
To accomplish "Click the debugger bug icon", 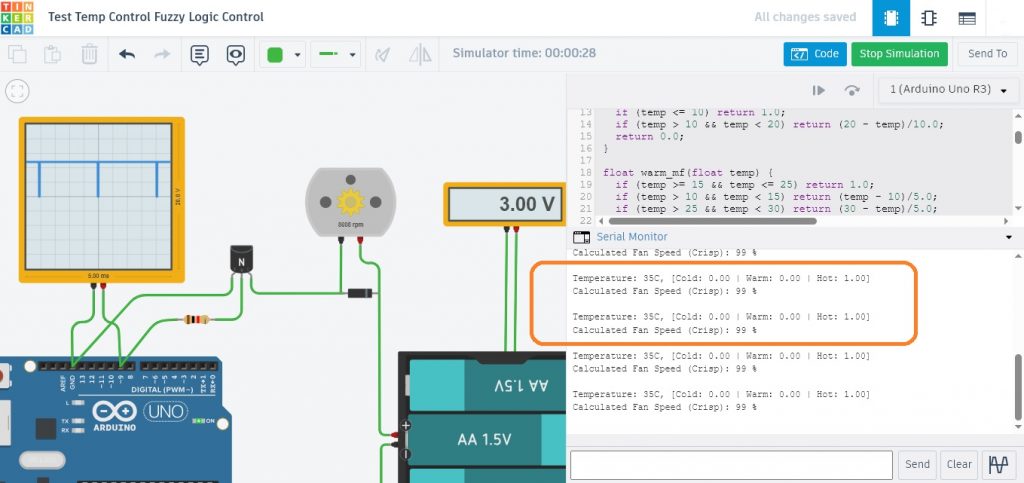I will point(852,90).
